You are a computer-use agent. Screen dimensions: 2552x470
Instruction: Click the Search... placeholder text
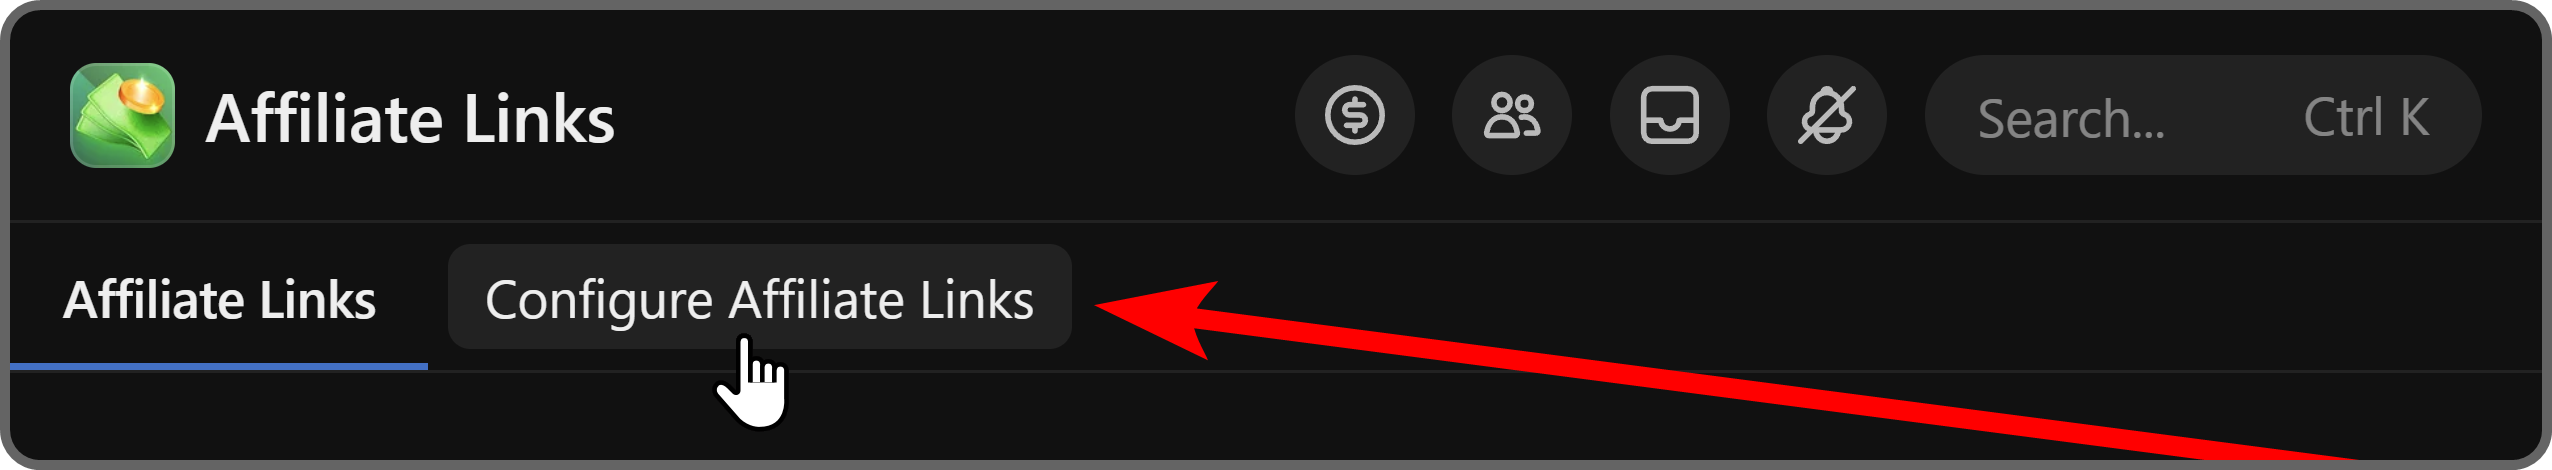(x=2071, y=119)
